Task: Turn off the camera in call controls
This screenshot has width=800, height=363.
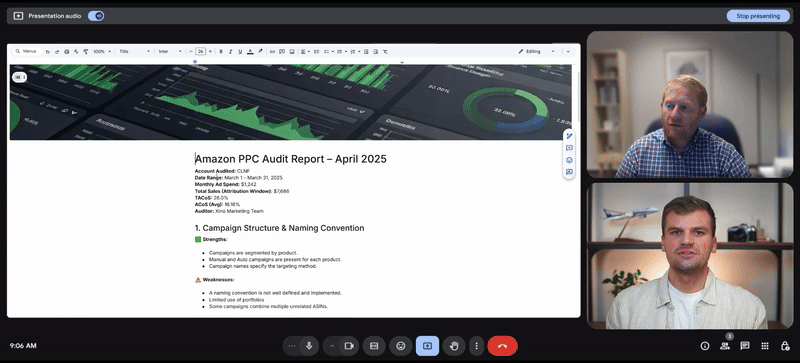Action: [349, 346]
